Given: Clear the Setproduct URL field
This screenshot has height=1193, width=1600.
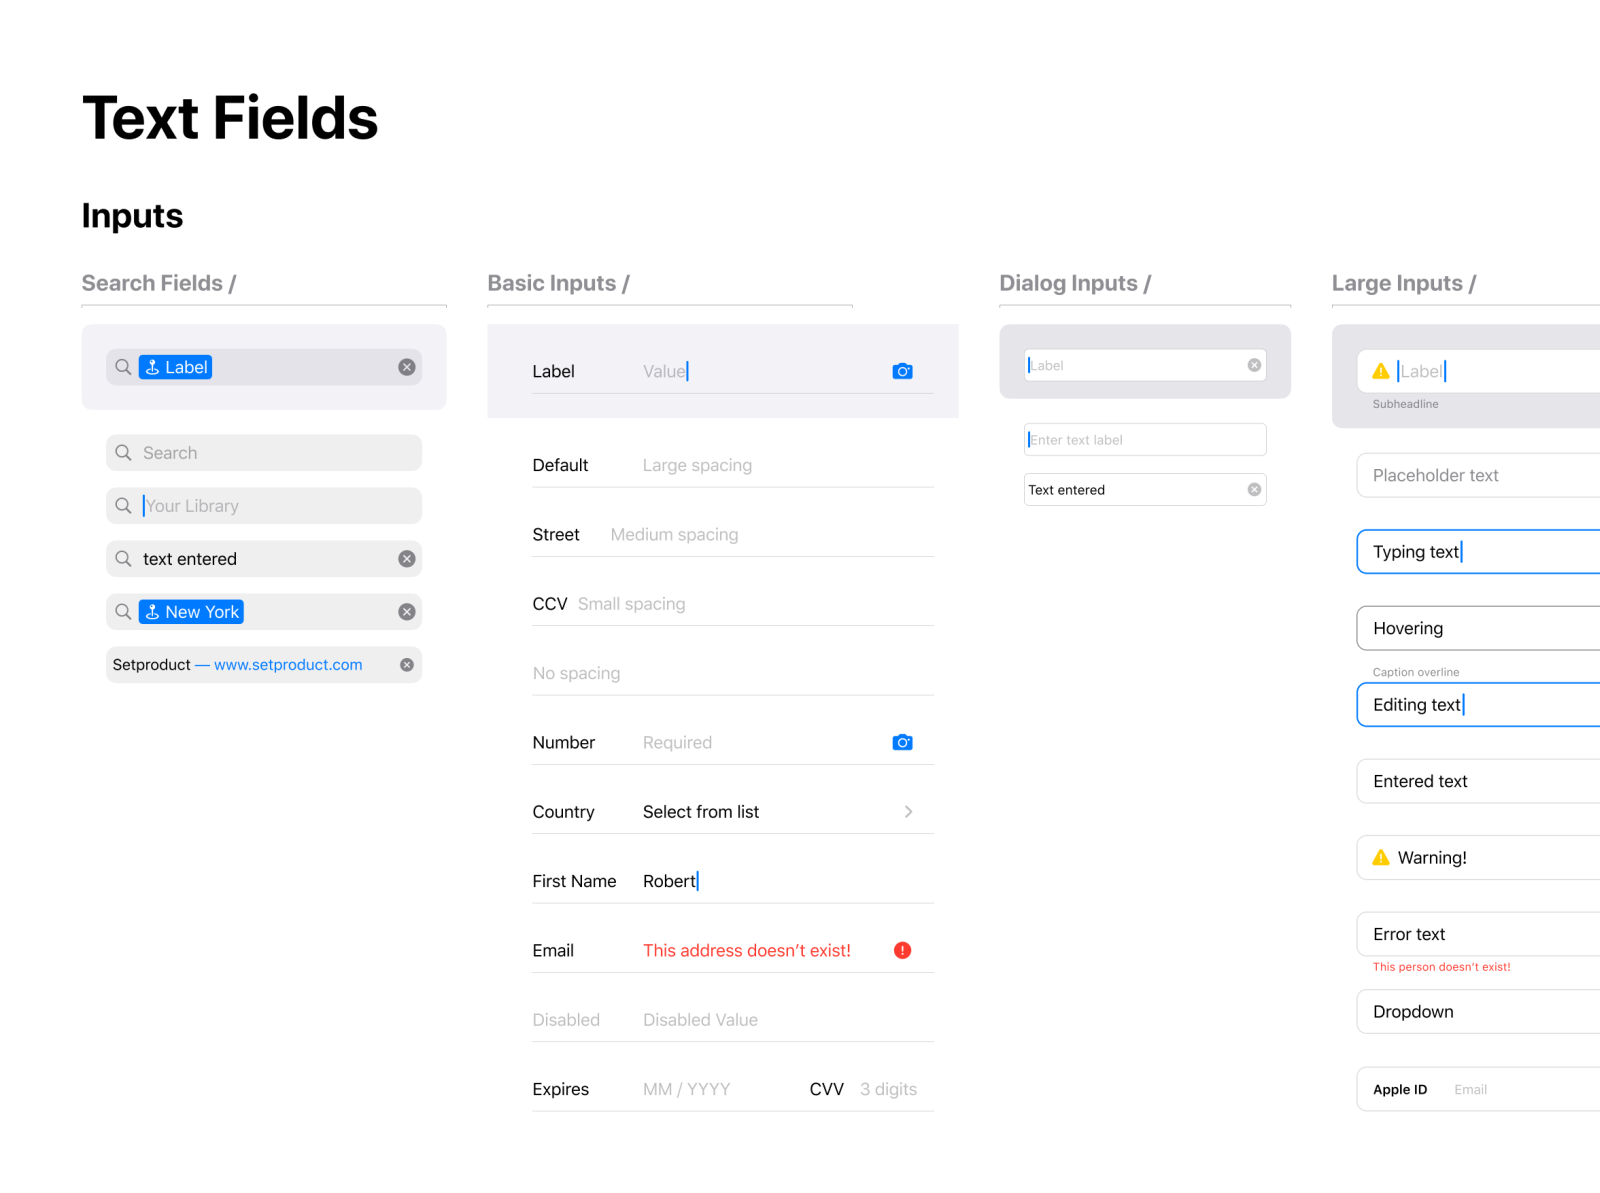Looking at the screenshot, I should click(407, 665).
